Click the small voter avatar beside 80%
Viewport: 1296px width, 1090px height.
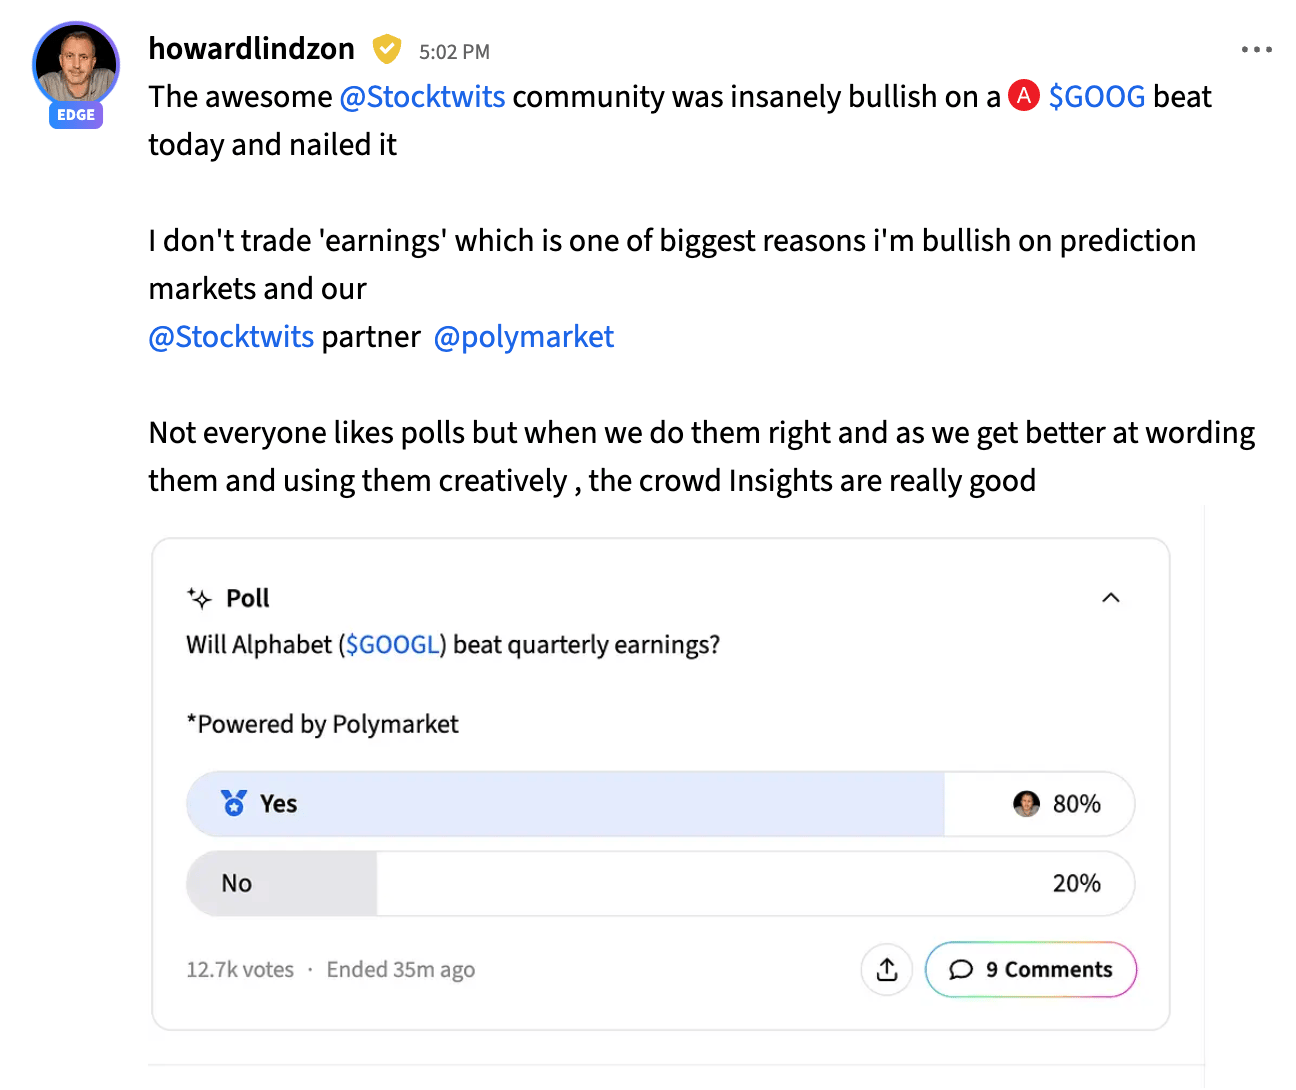point(1026,803)
